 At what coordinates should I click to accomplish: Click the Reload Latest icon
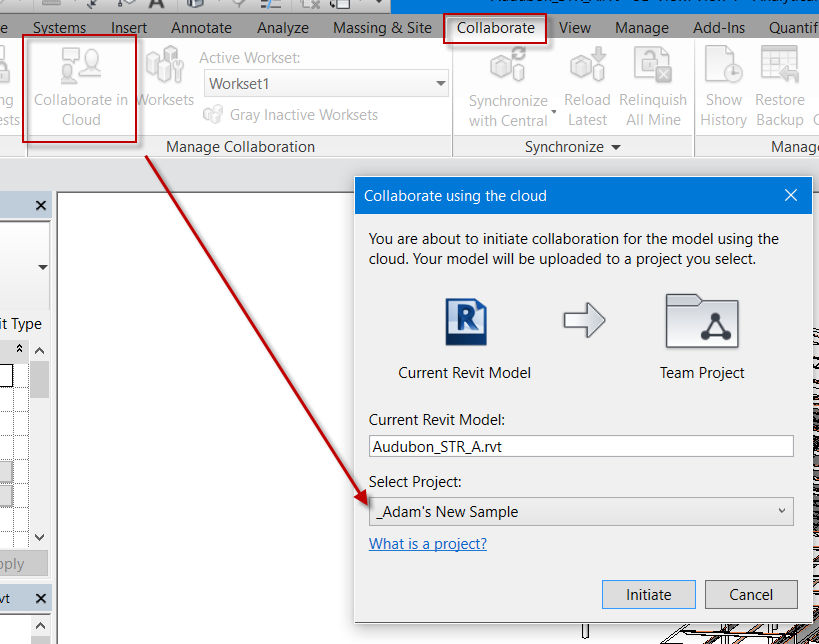588,64
